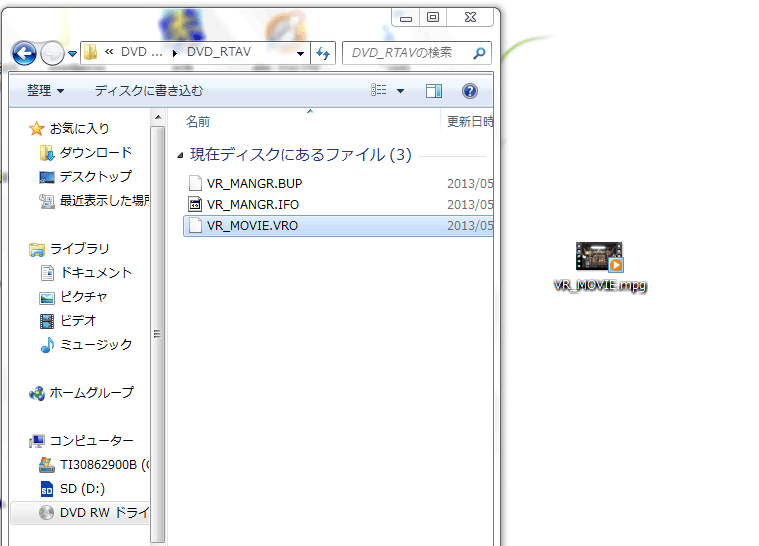Open drive TI30862900B
Image resolution: width=759 pixels, height=546 pixels.
coord(104,465)
